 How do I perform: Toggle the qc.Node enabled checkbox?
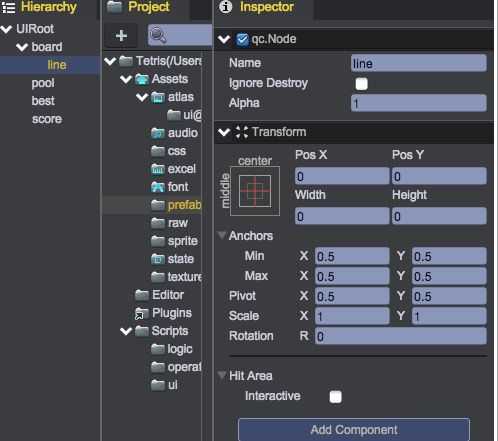[242, 40]
